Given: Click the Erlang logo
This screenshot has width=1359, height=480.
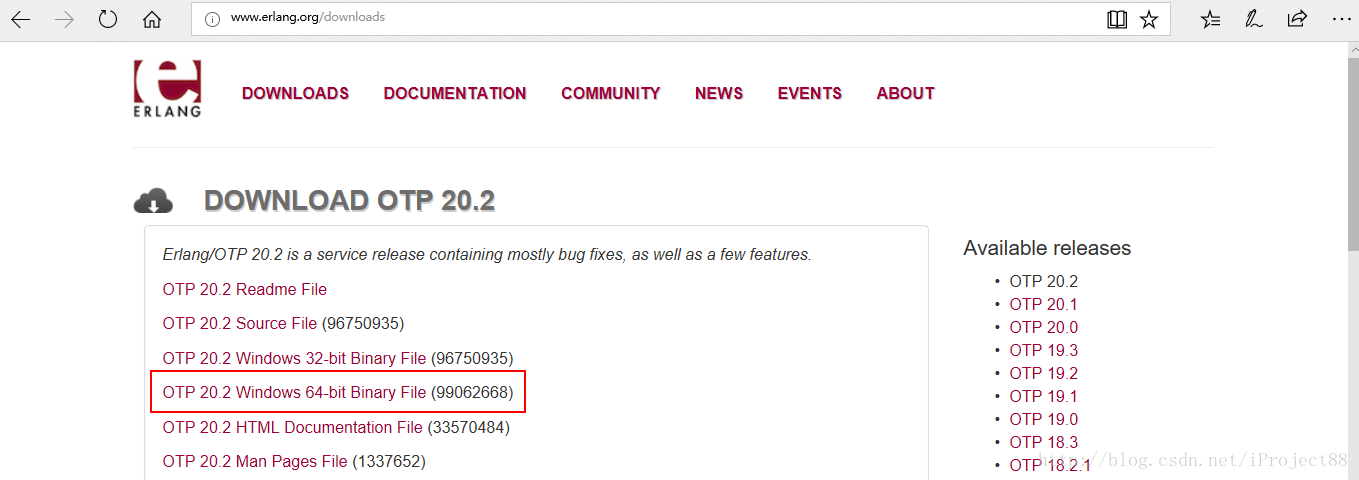Looking at the screenshot, I should coord(167,88).
